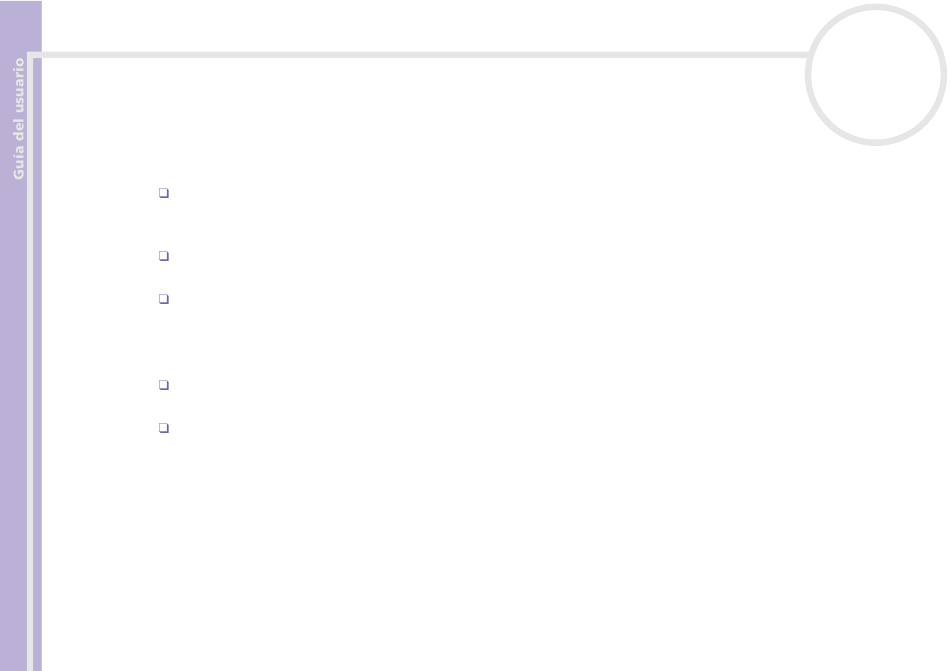This screenshot has height=671, width=950.
Task: Click inside the large gray circle
Action: [x=875, y=75]
